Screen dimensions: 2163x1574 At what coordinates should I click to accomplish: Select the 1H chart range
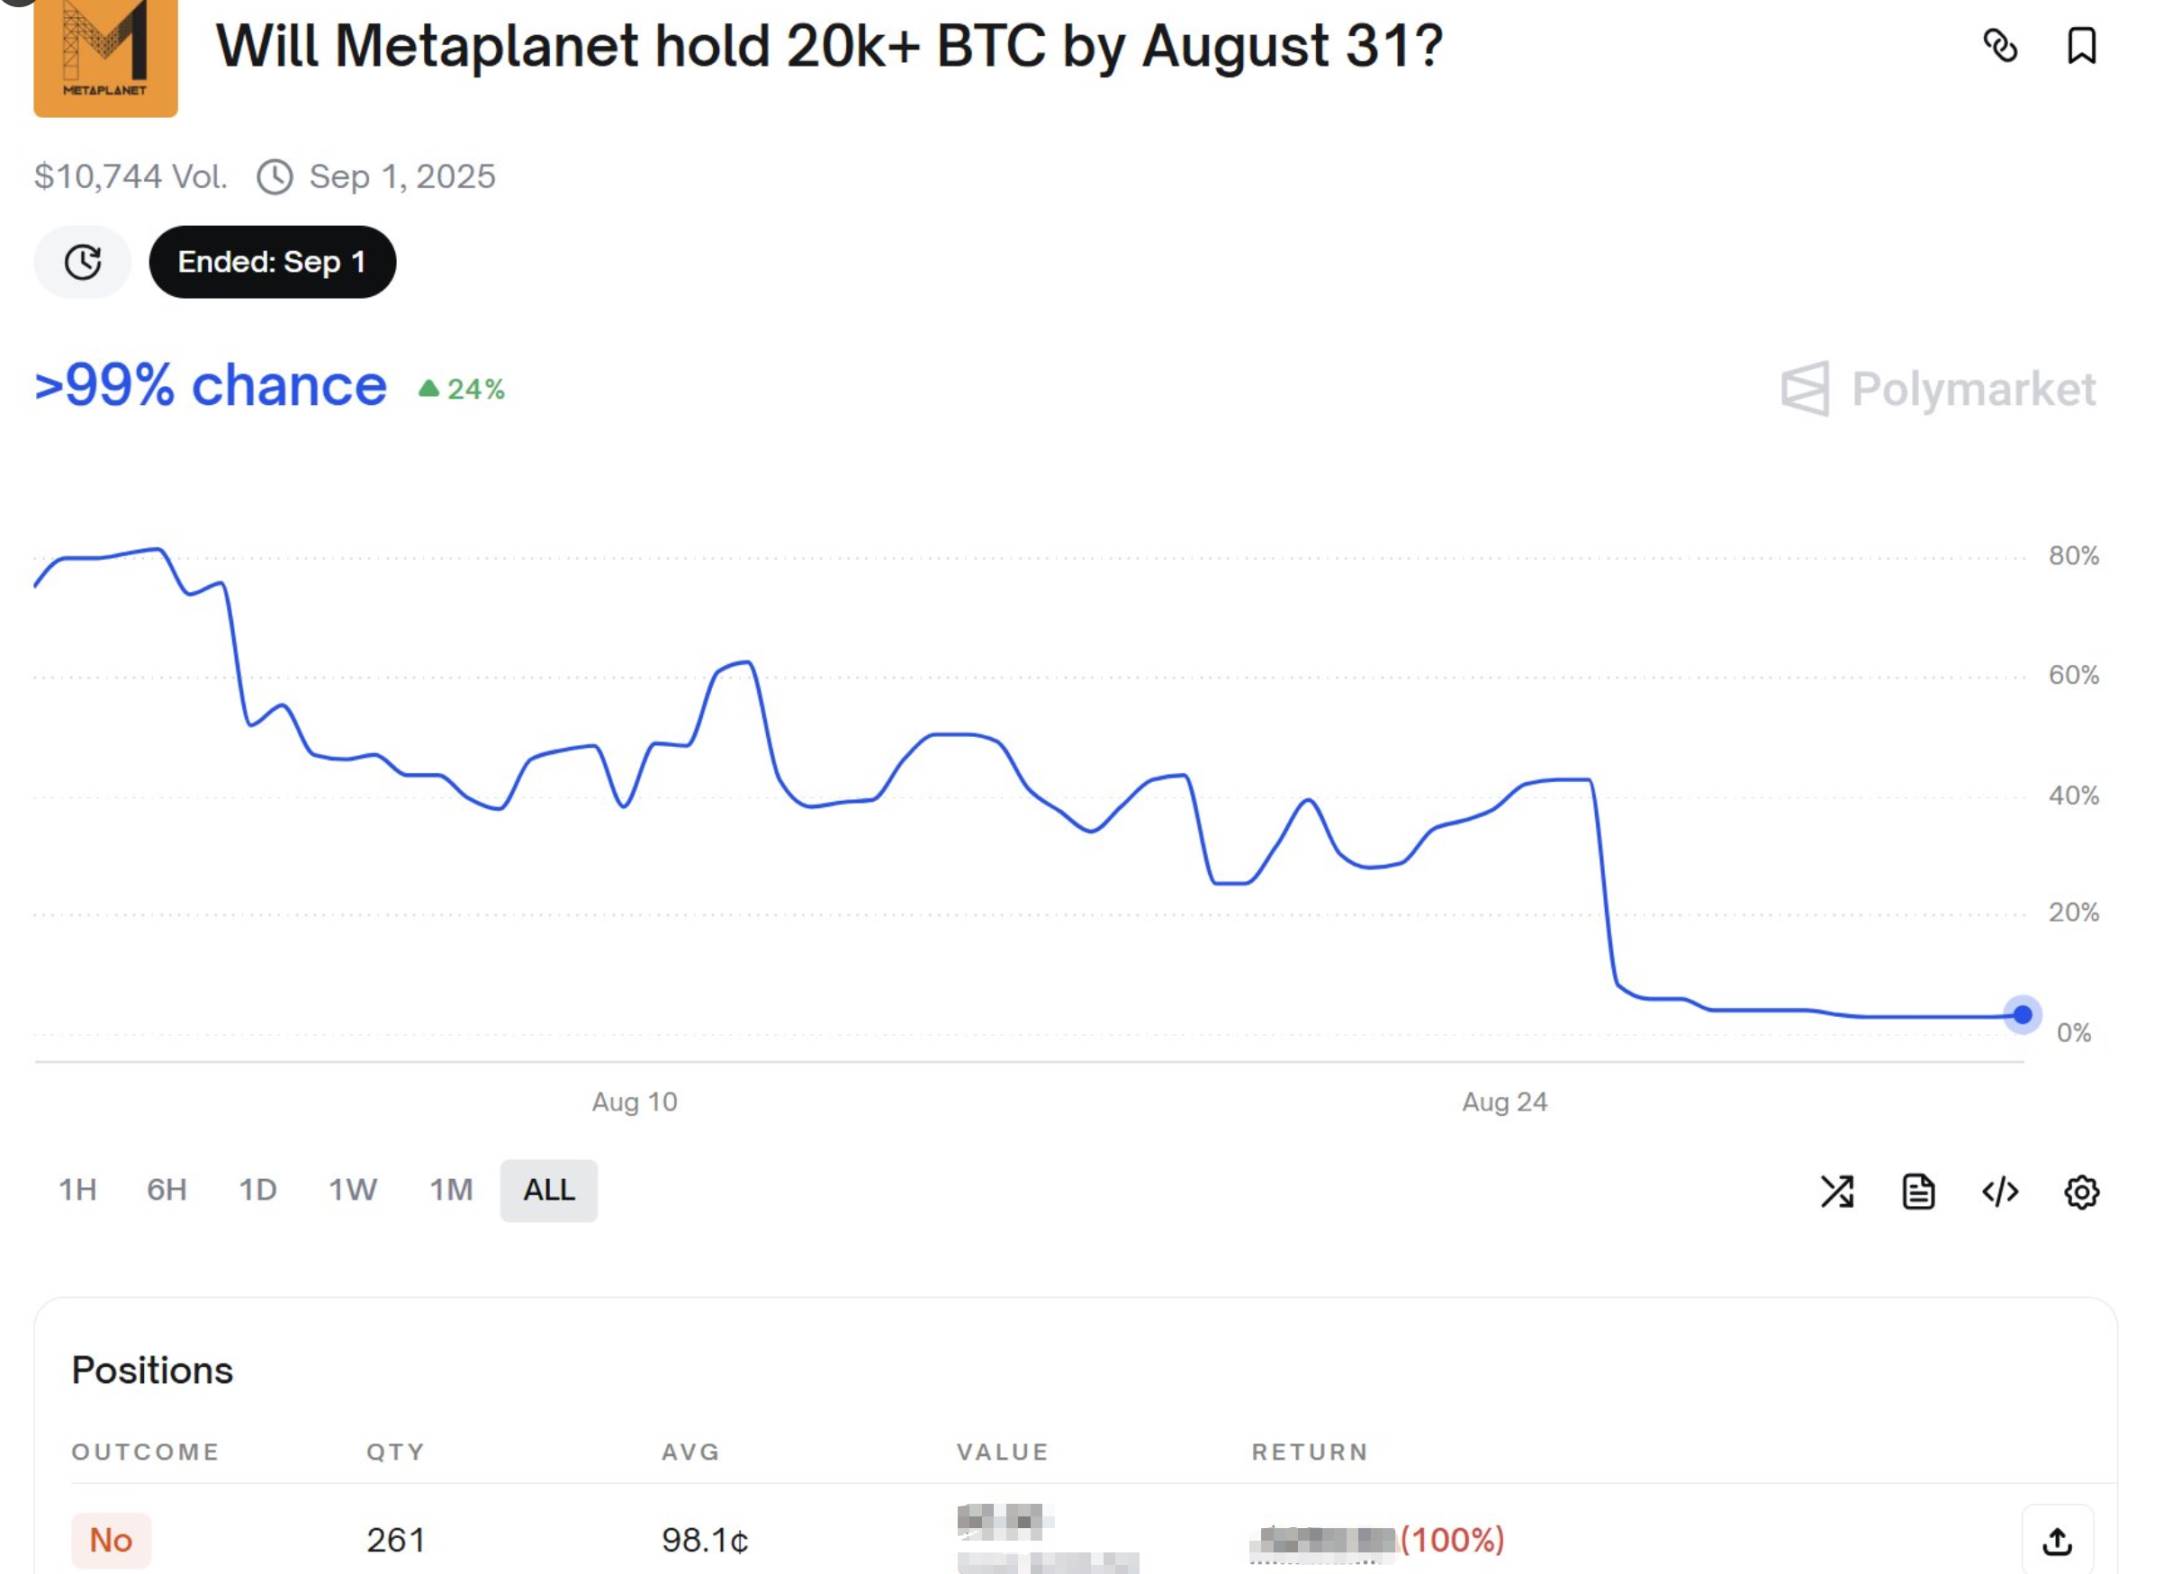coord(78,1190)
